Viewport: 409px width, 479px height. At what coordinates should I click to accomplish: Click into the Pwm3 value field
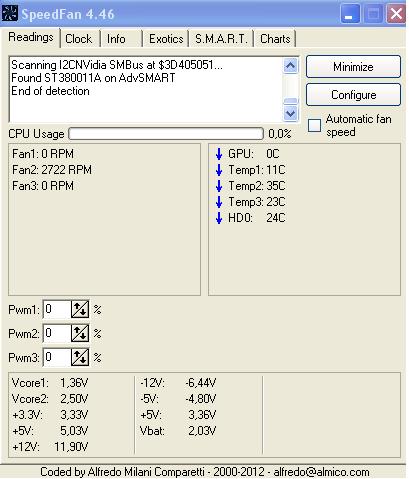click(57, 357)
